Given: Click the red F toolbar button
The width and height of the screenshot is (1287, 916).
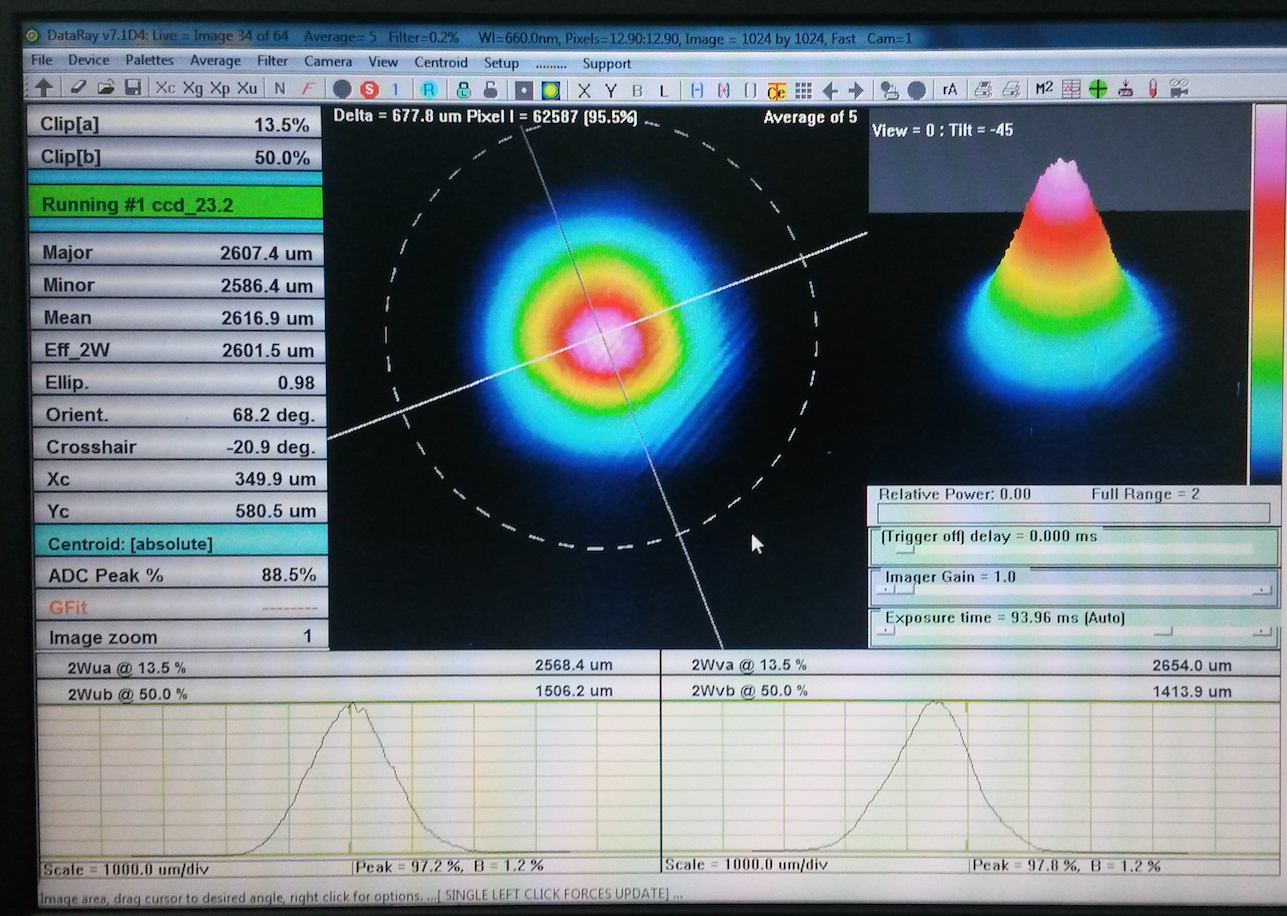Looking at the screenshot, I should [309, 89].
